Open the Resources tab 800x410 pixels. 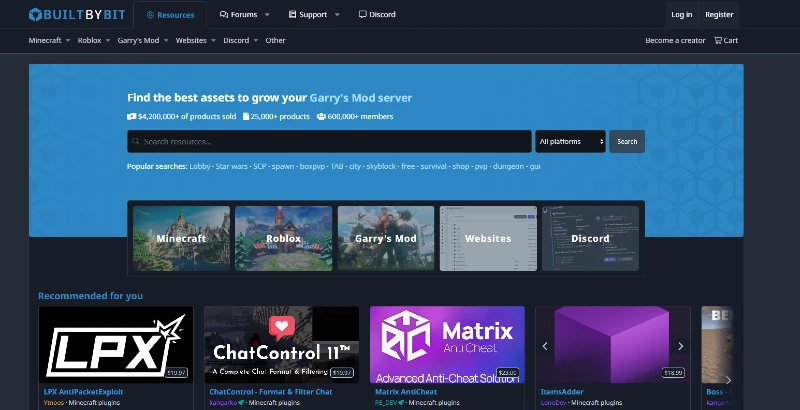pyautogui.click(x=170, y=15)
